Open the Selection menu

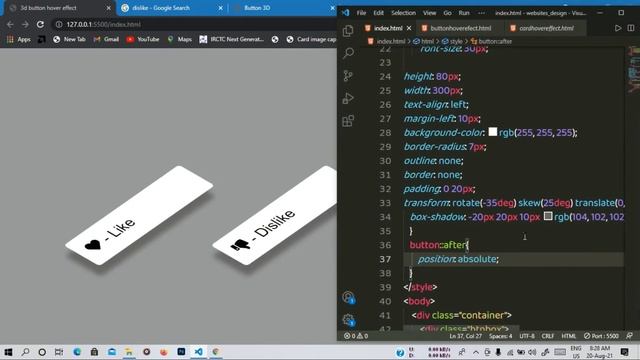pos(403,13)
